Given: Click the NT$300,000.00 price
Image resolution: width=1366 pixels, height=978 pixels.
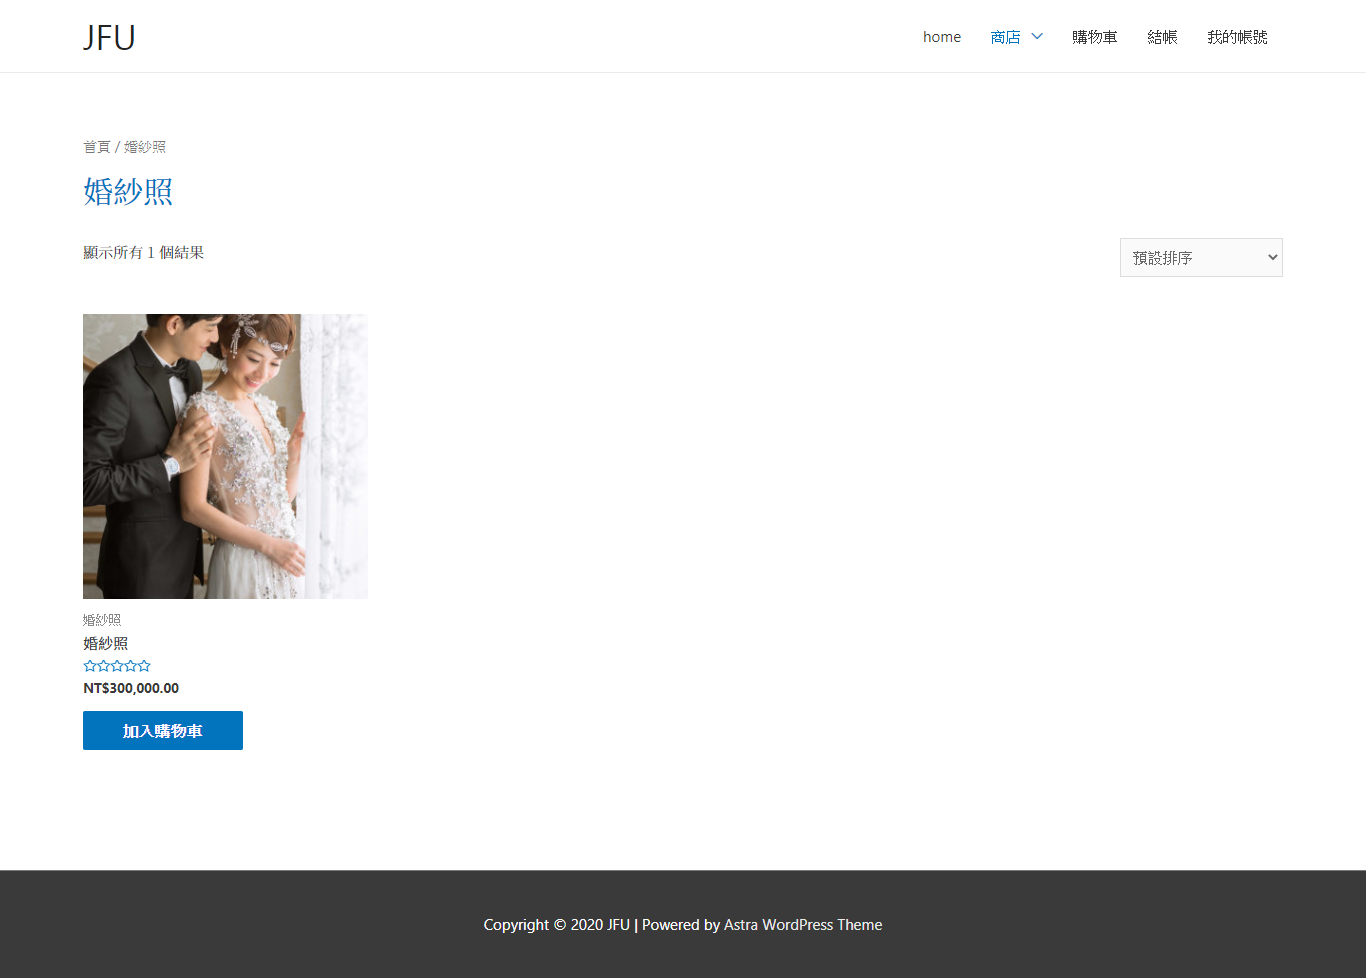Looking at the screenshot, I should click(131, 688).
